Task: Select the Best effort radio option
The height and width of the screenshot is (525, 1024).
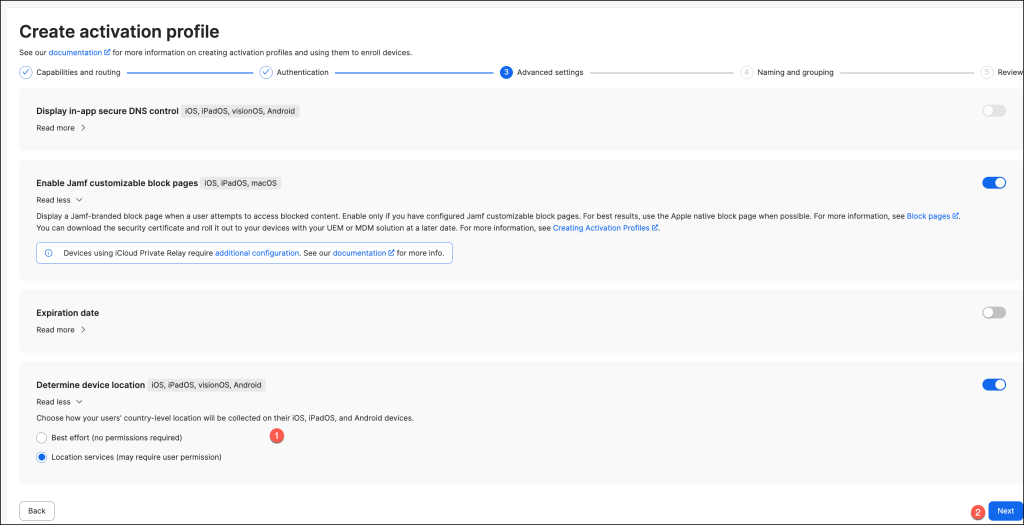Action: [42, 437]
